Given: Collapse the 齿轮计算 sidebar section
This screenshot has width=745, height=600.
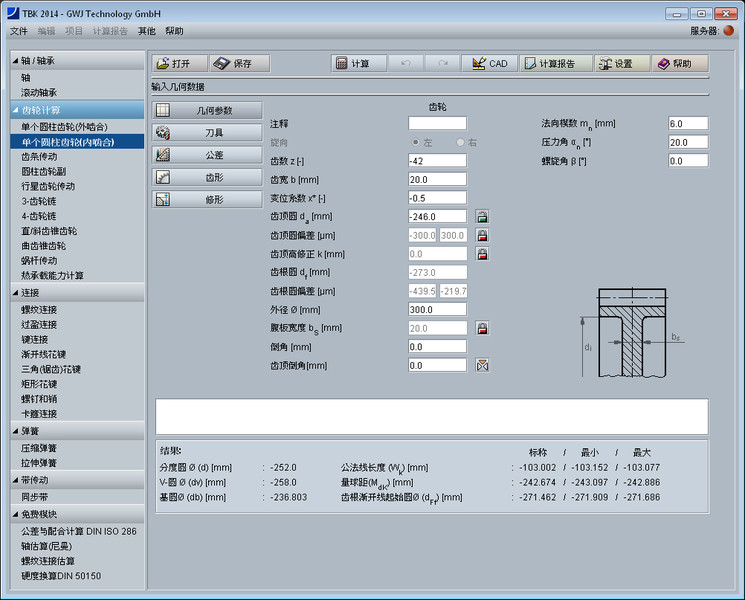Looking at the screenshot, I should tap(76, 110).
